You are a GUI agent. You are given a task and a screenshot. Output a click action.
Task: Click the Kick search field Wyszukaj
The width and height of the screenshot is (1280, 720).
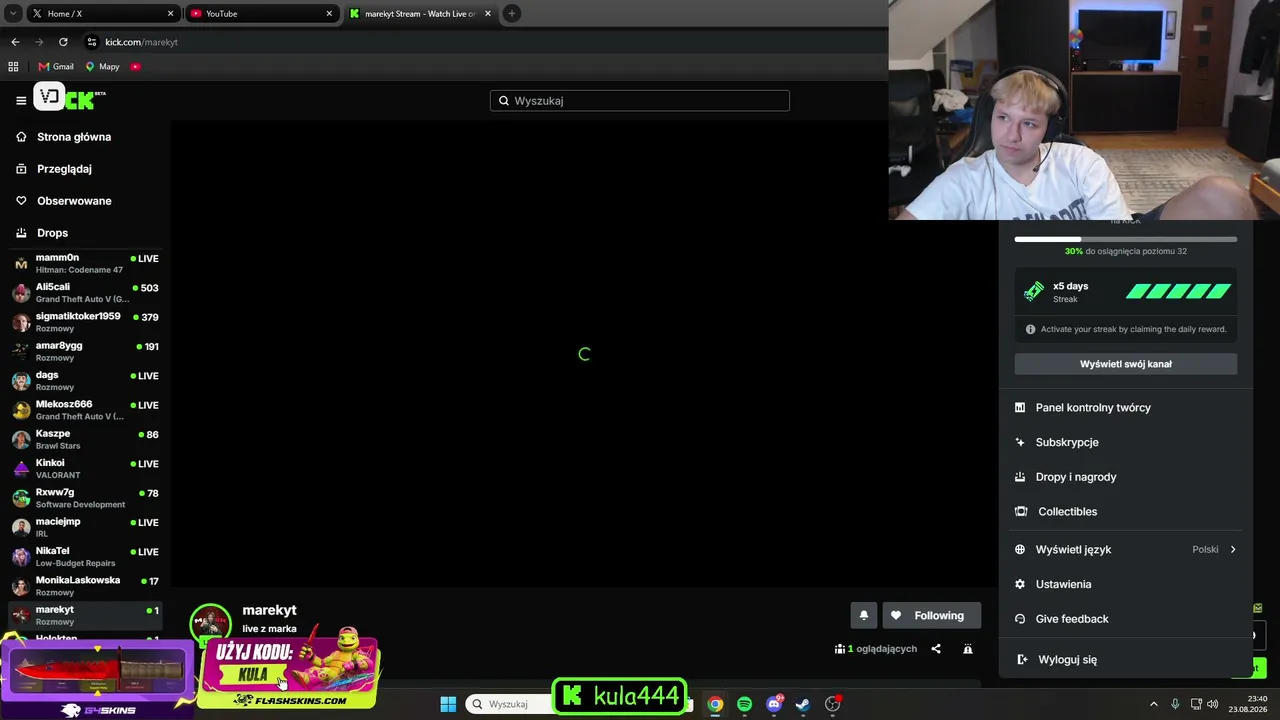click(640, 101)
